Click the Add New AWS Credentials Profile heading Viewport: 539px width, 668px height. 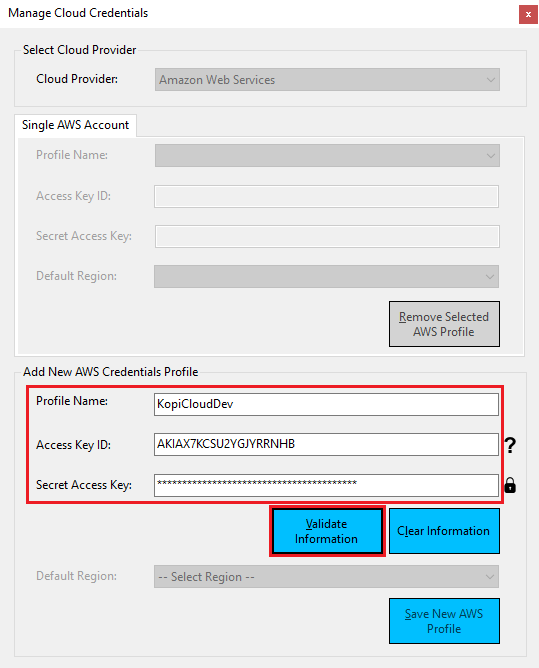tap(111, 372)
